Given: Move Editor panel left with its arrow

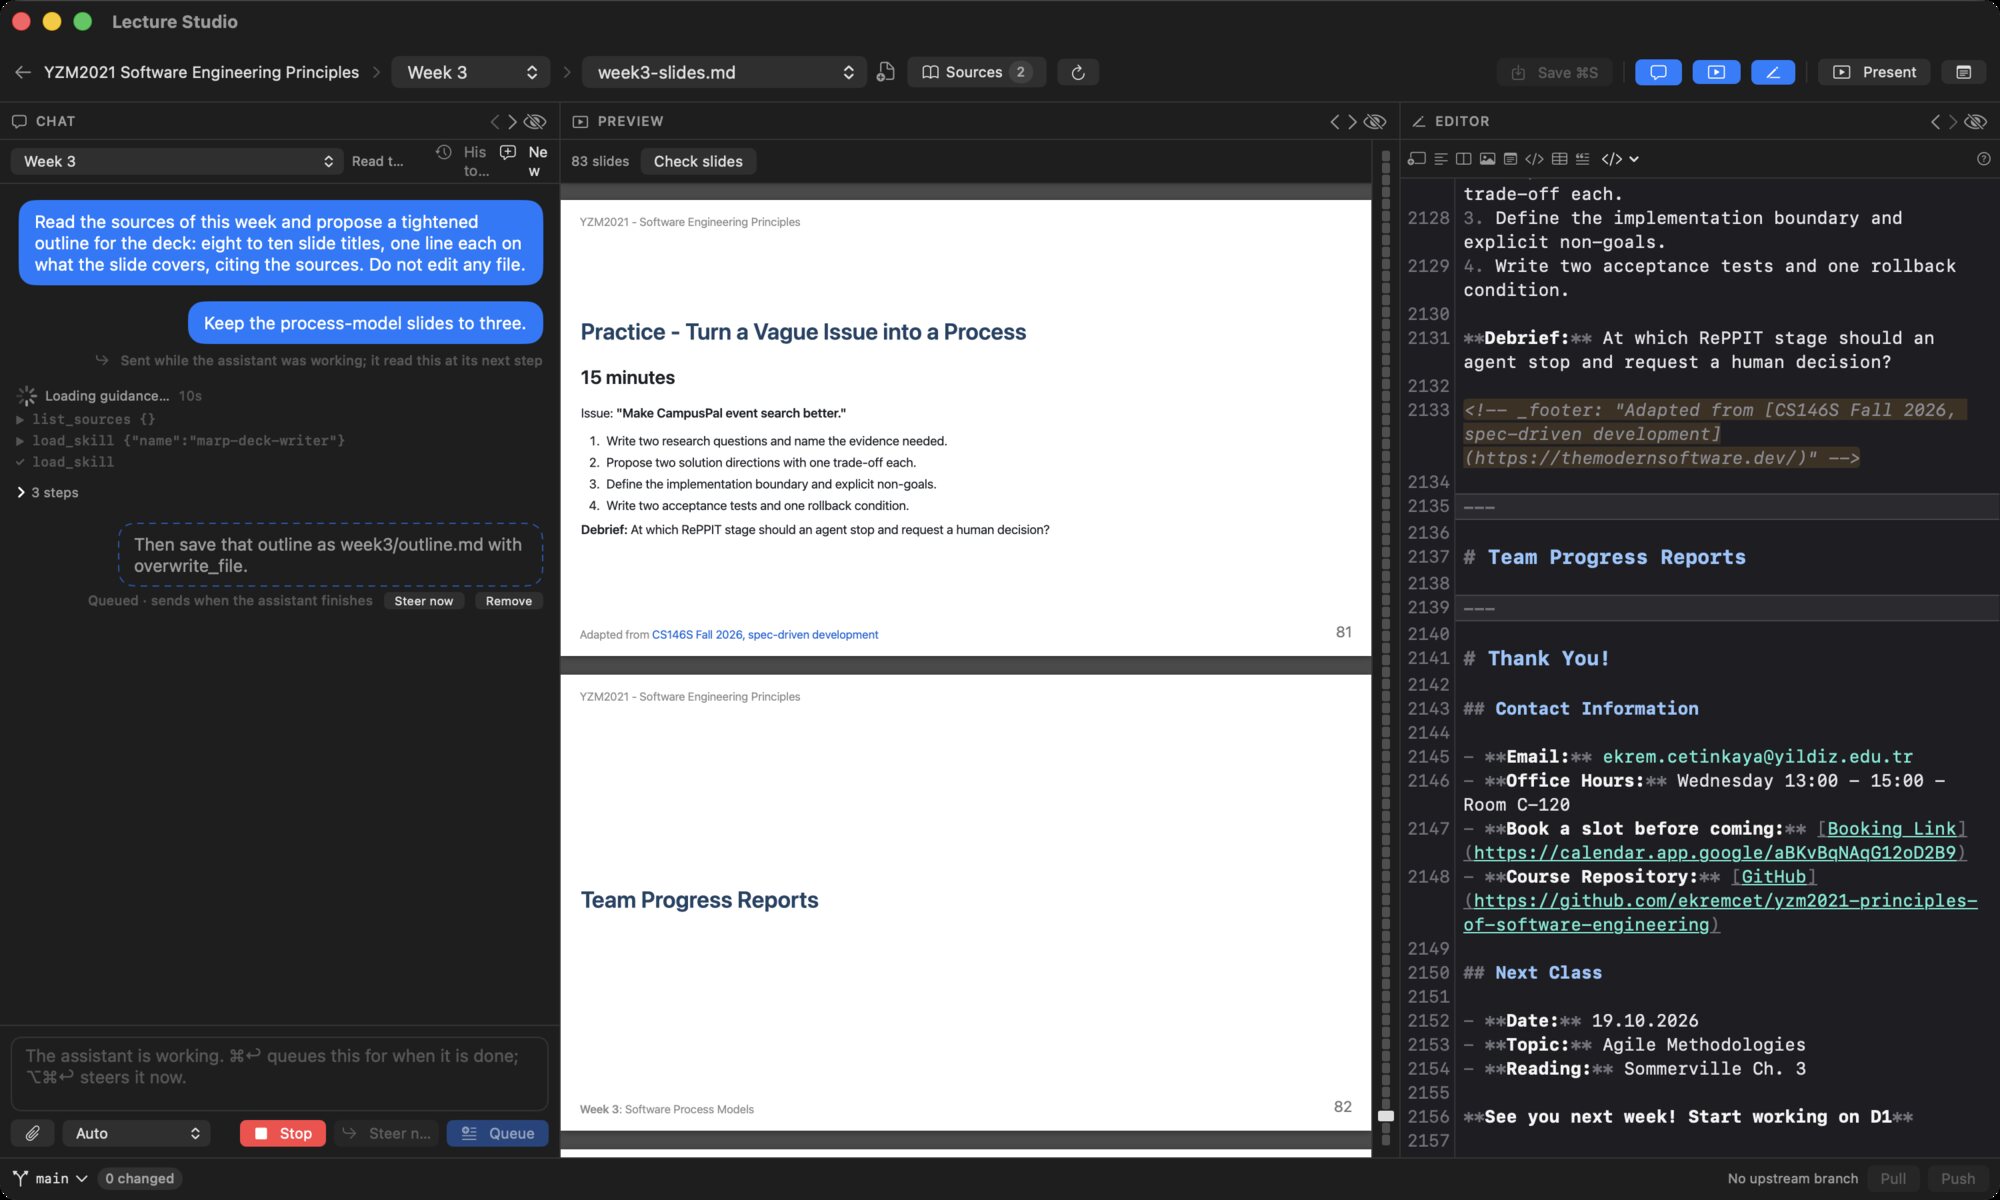Looking at the screenshot, I should click(x=1935, y=121).
